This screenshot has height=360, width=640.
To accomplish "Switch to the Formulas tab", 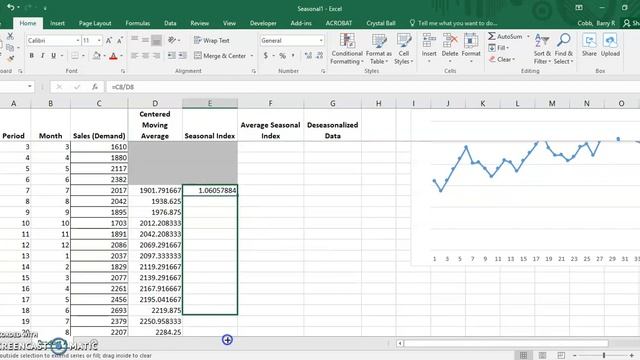I will point(138,23).
